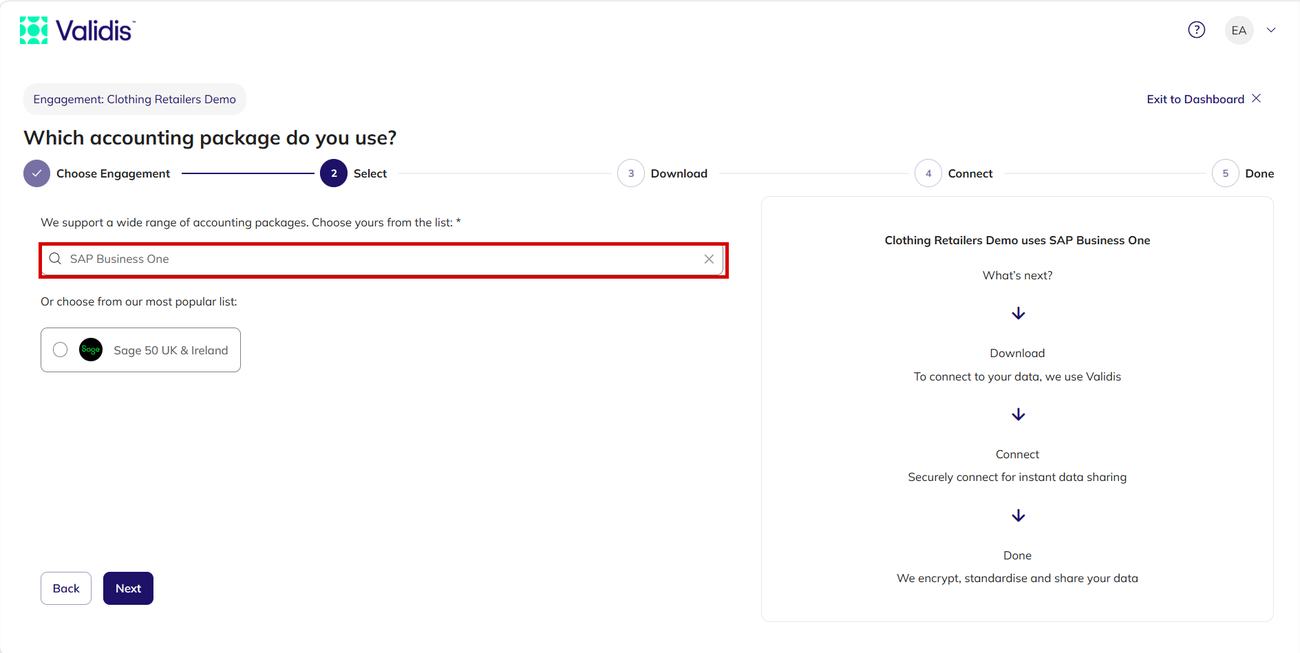Clear the SAP Business One search entry
The width and height of the screenshot is (1300, 653).
709,259
